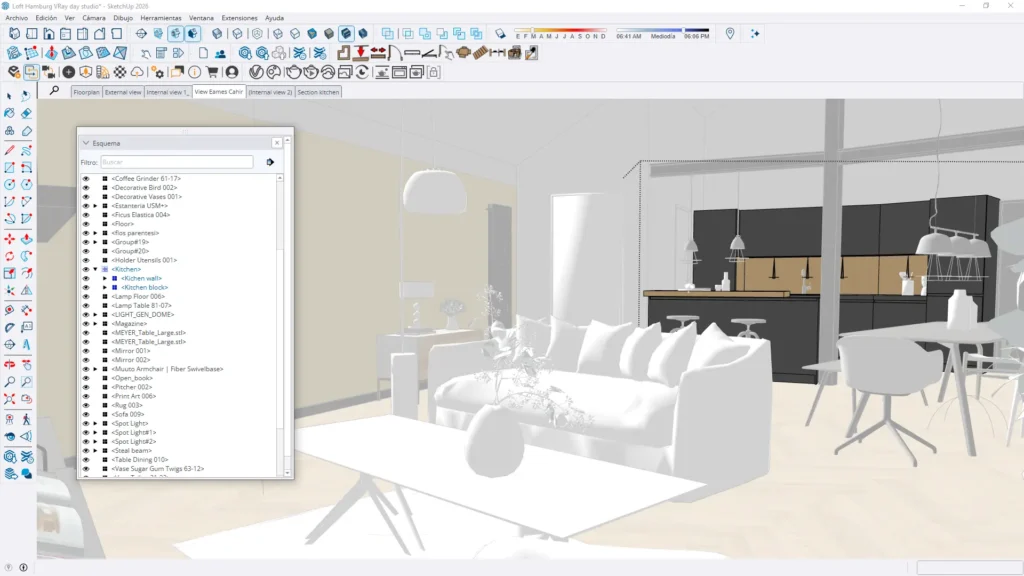Open the Herramientas menu

[x=161, y=18]
